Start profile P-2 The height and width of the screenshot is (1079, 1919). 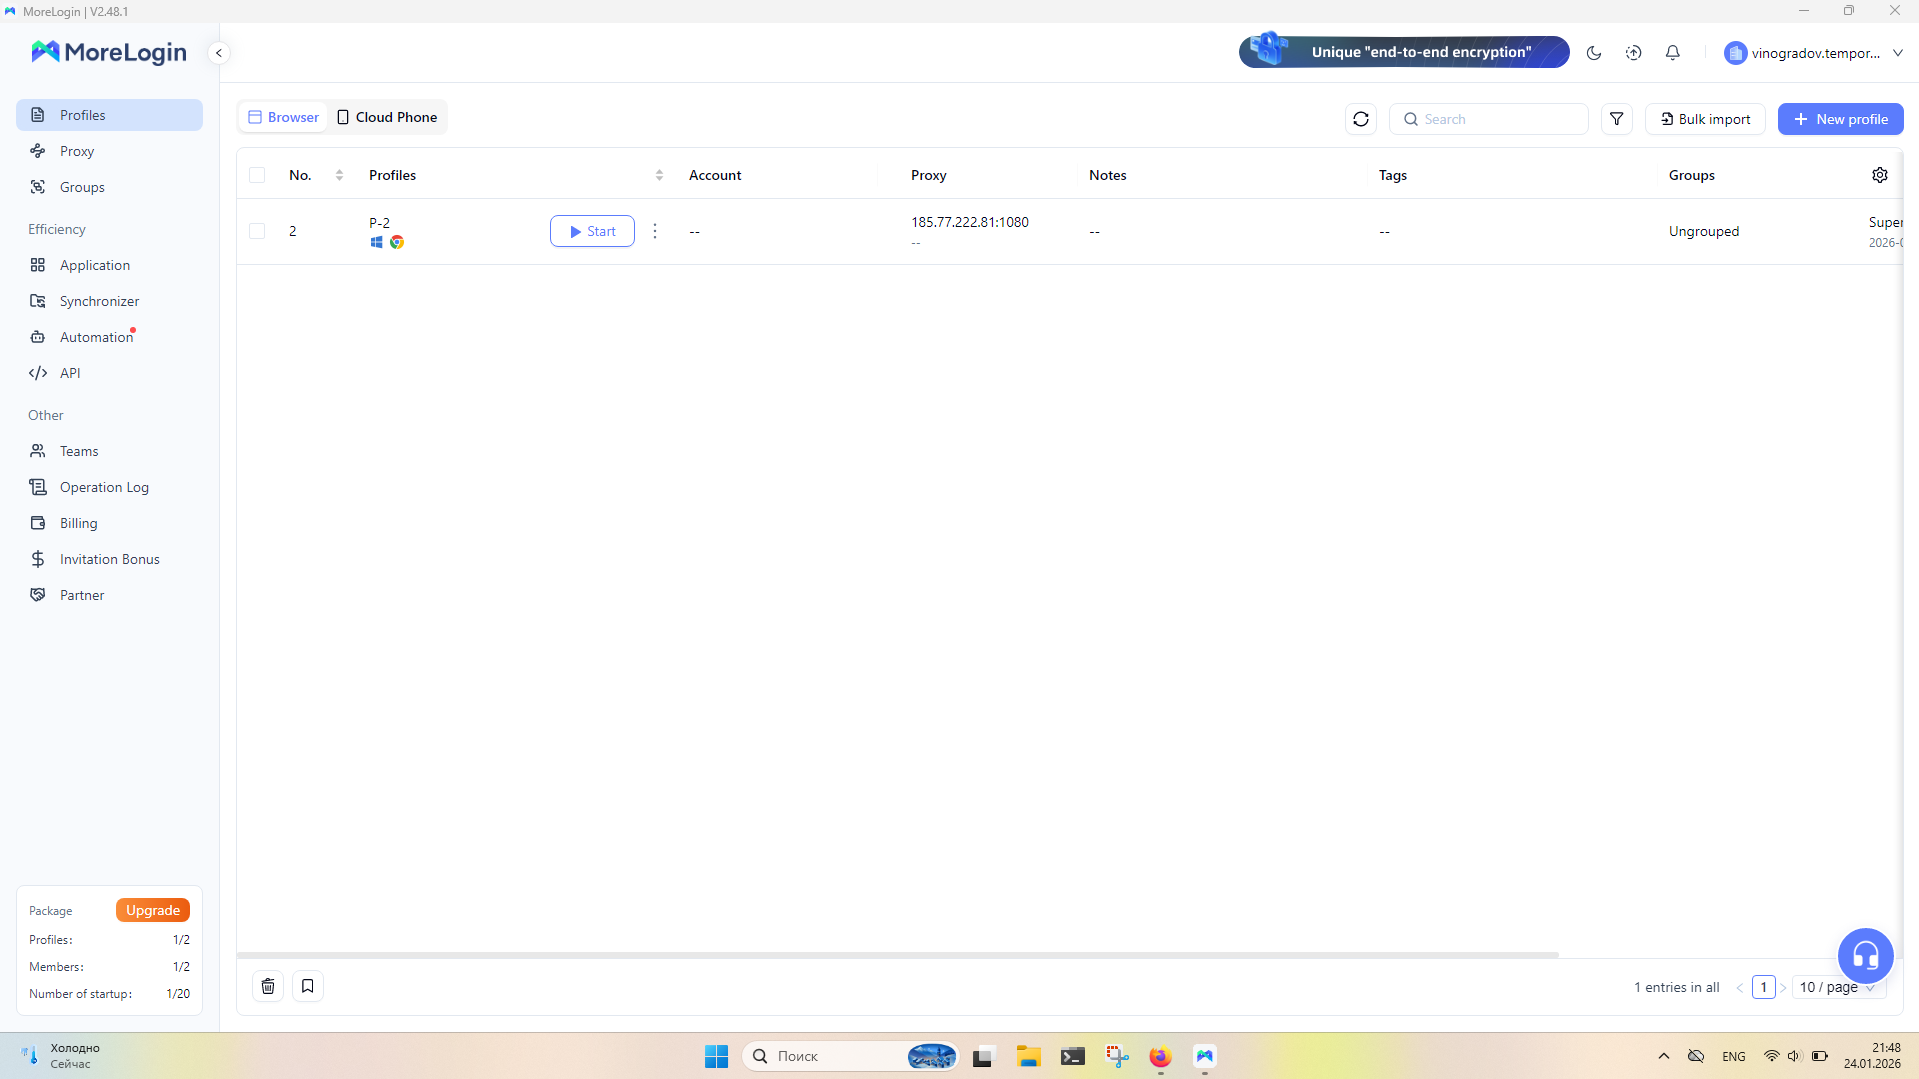point(592,231)
